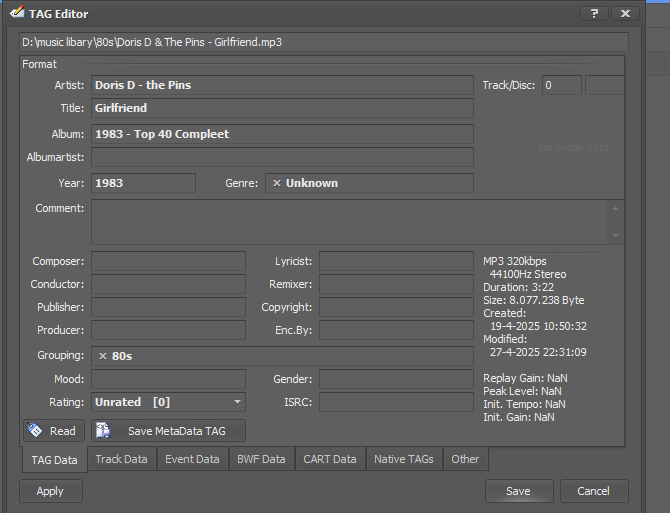Click the Artist input field
The height and width of the screenshot is (513, 670).
(281, 85)
